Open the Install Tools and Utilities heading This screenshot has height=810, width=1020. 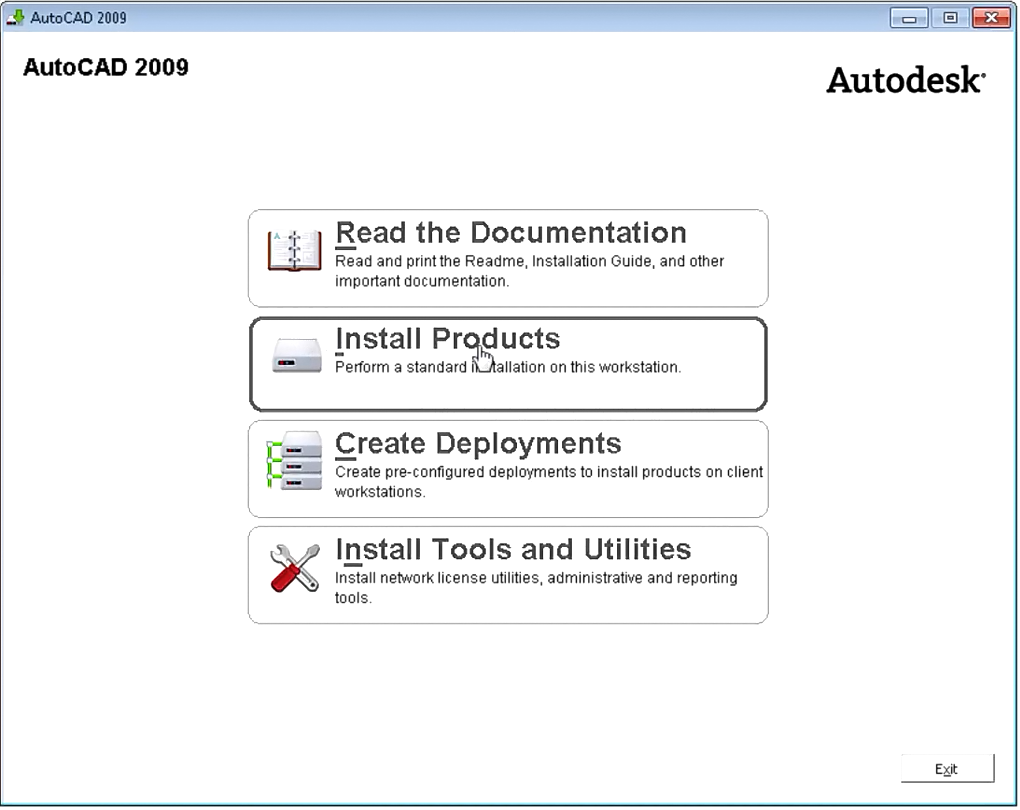coord(513,550)
